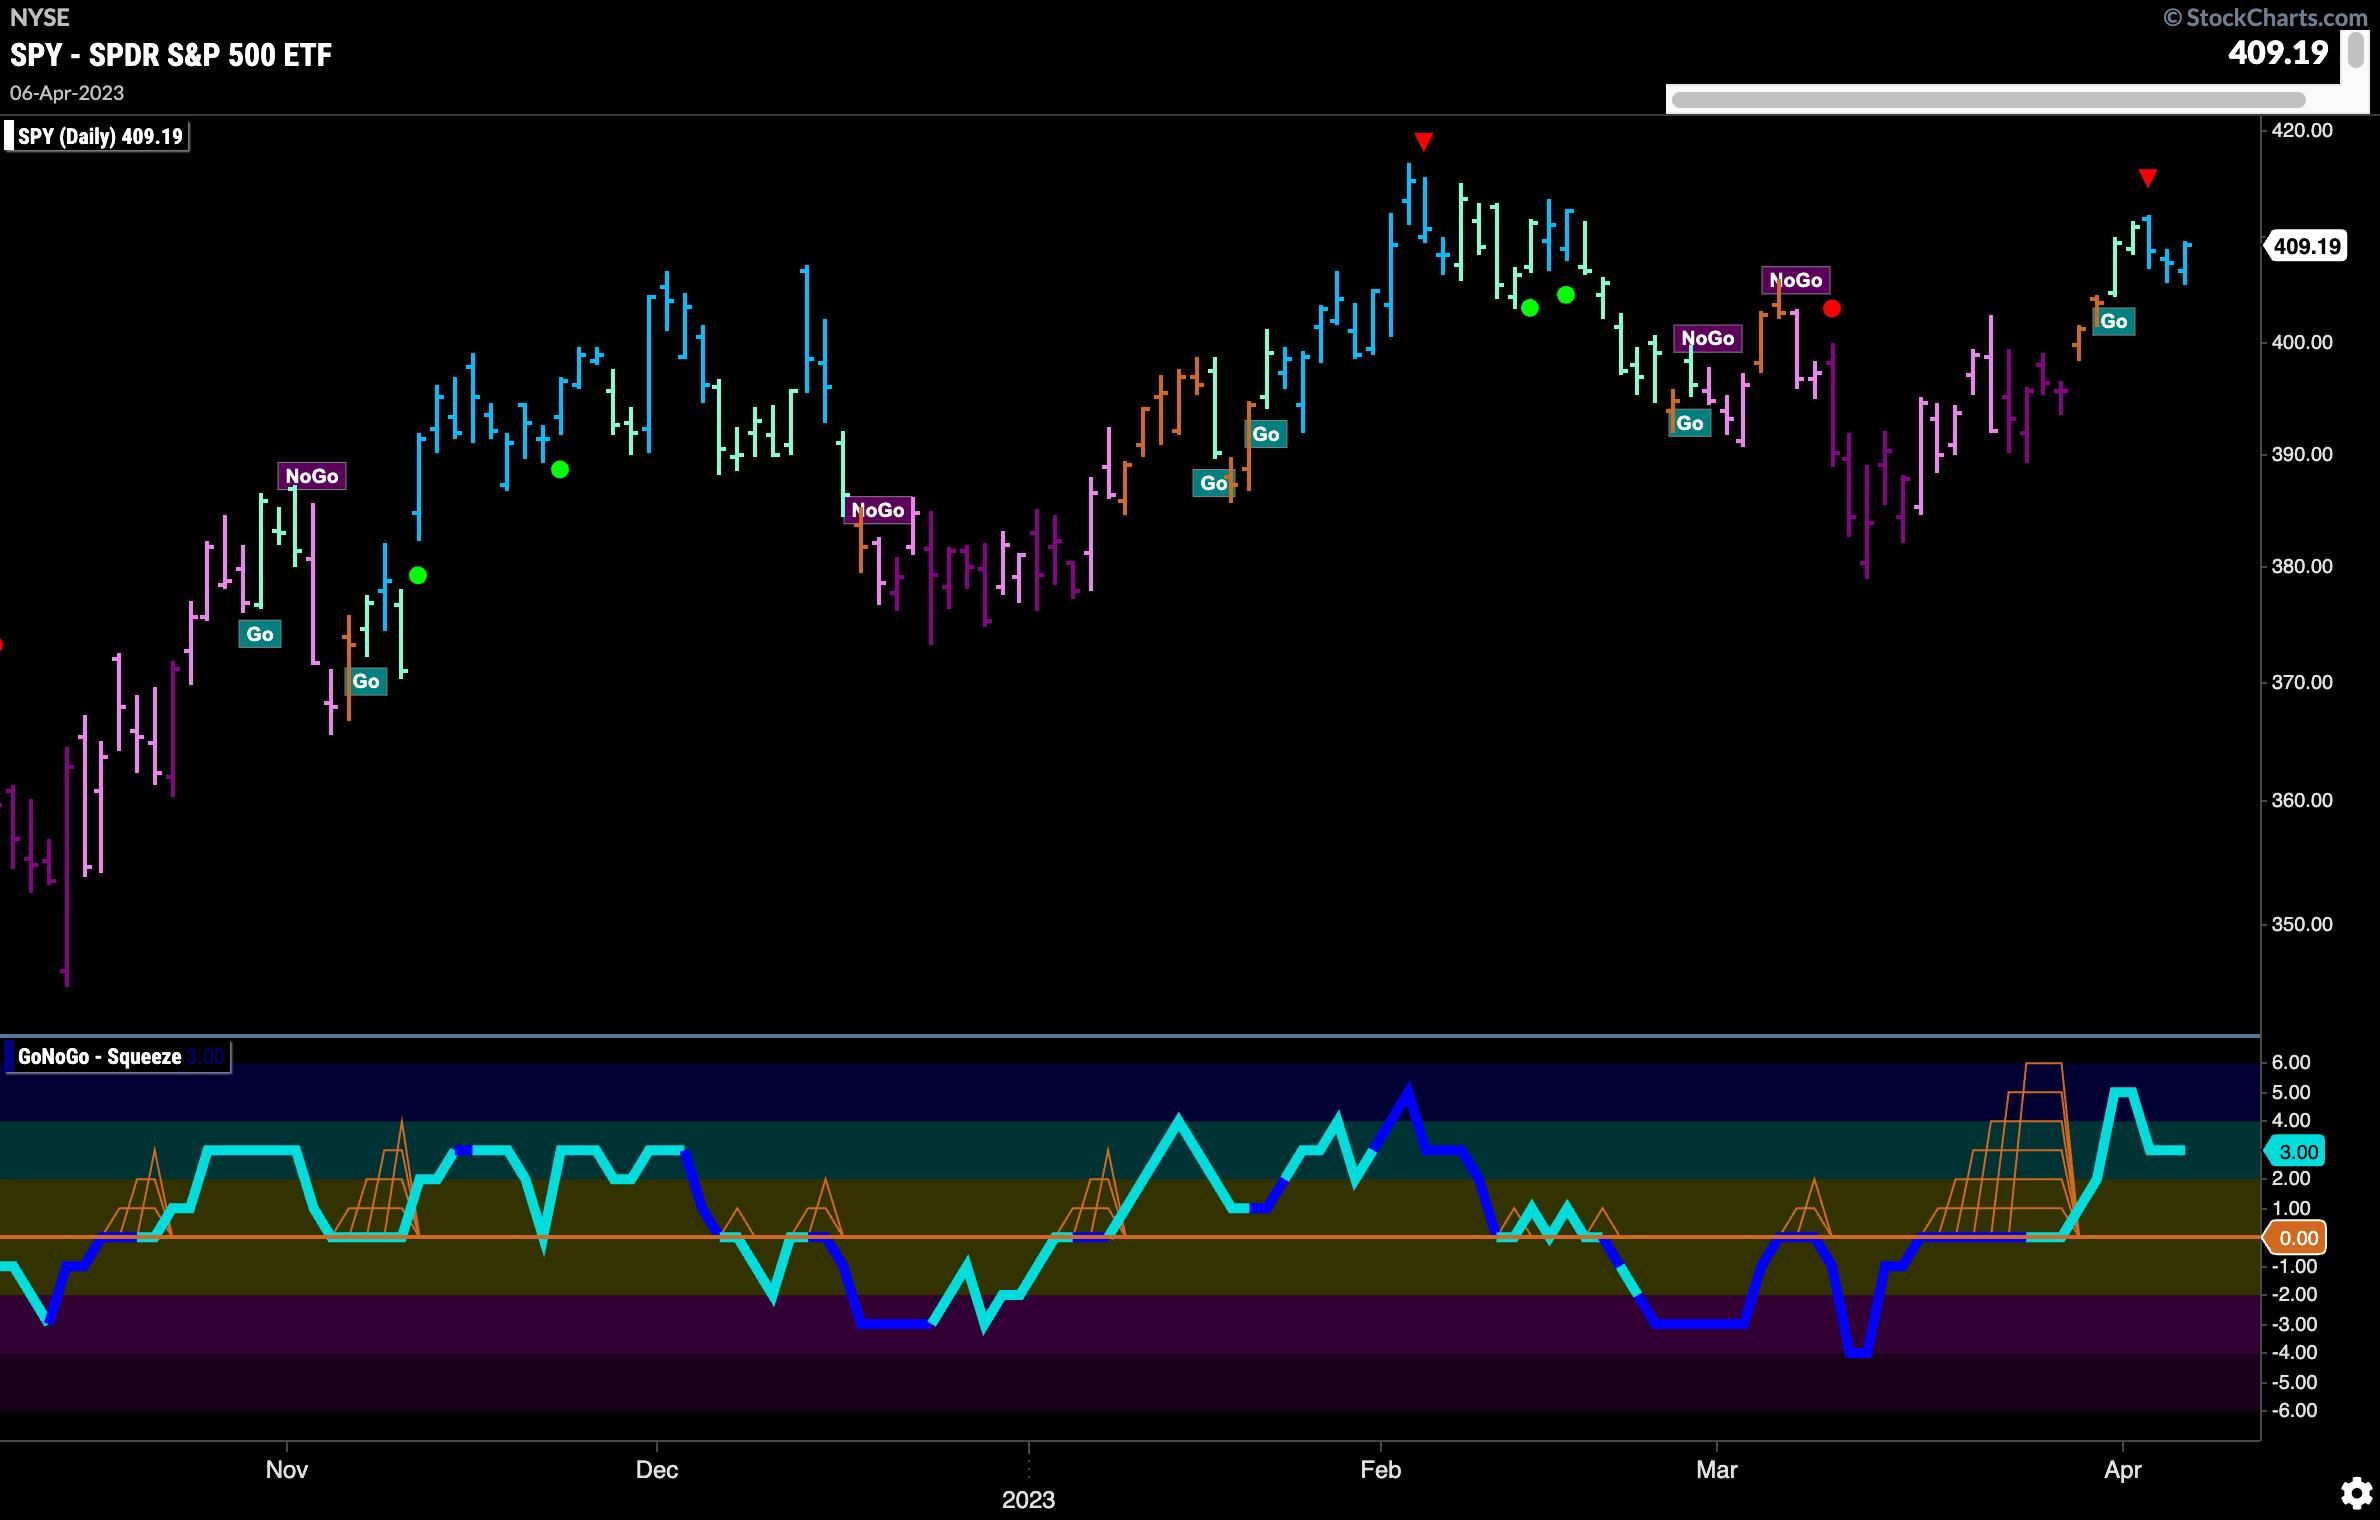Toggle the GoNoGo - Squeeze legend label
This screenshot has height=1520, width=2380.
100,1057
